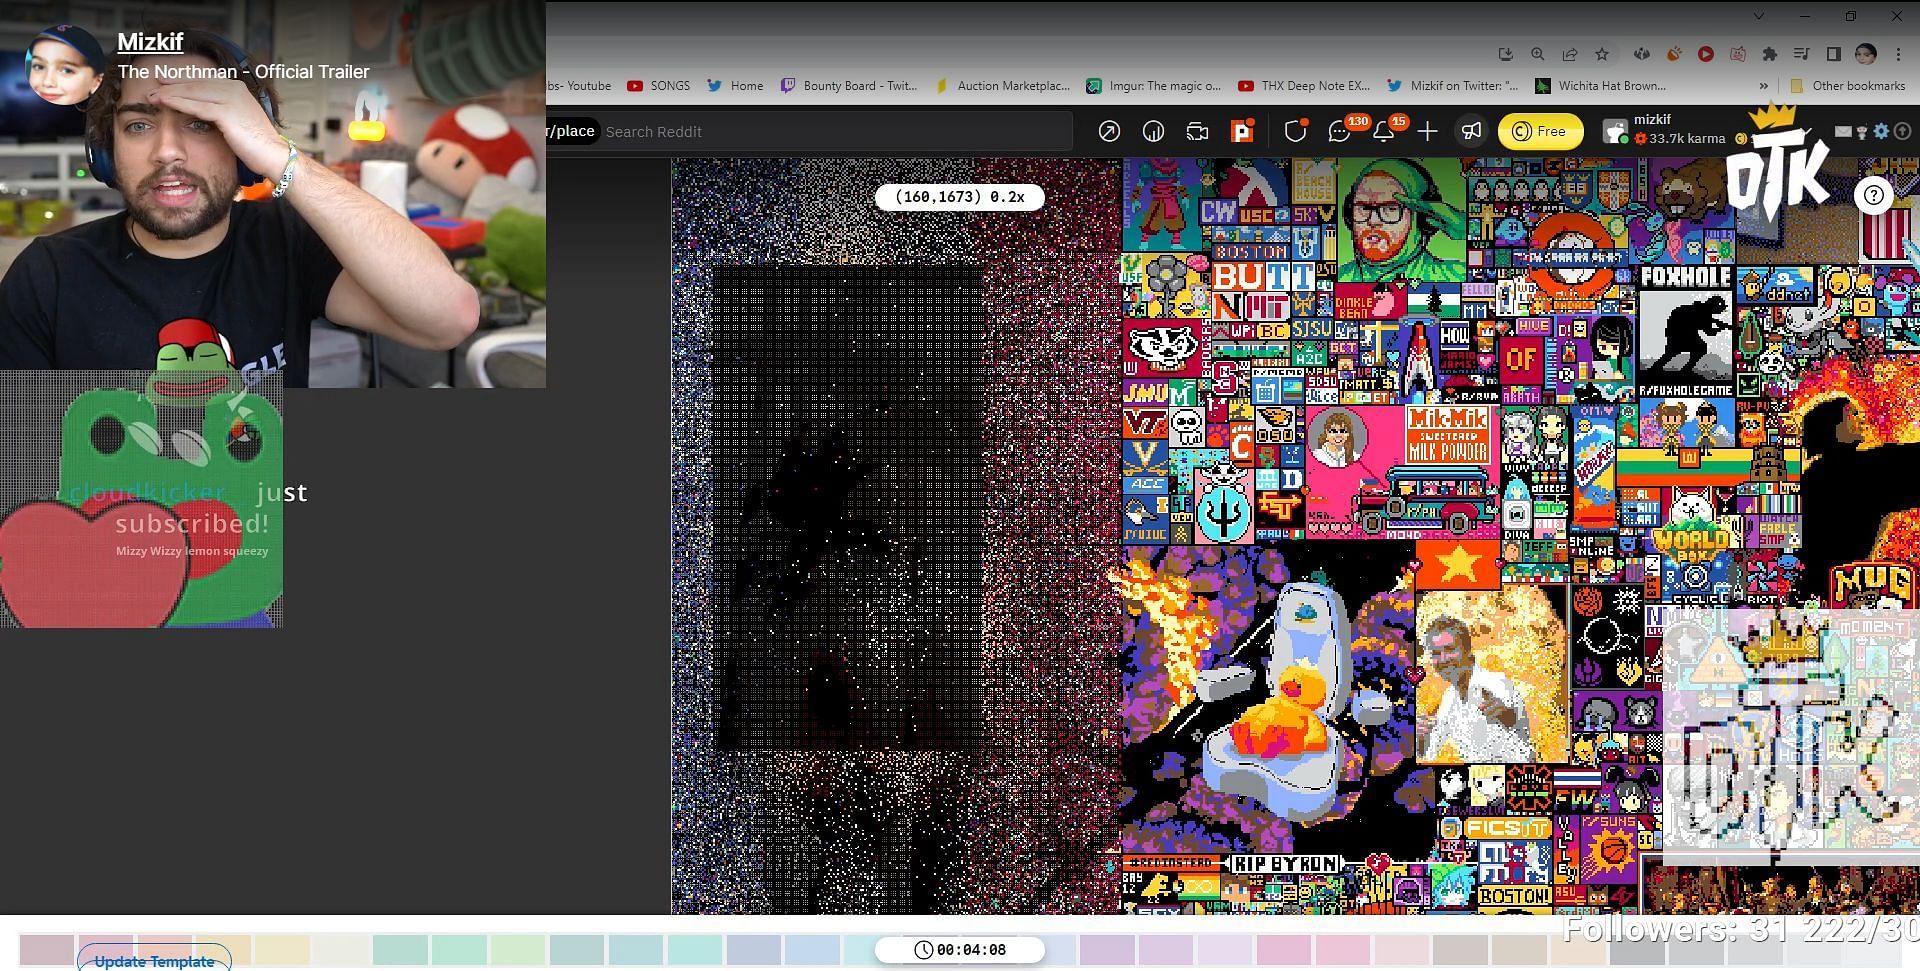The width and height of the screenshot is (1920, 971).
Task: Click the red play button extension icon
Action: 1706,54
